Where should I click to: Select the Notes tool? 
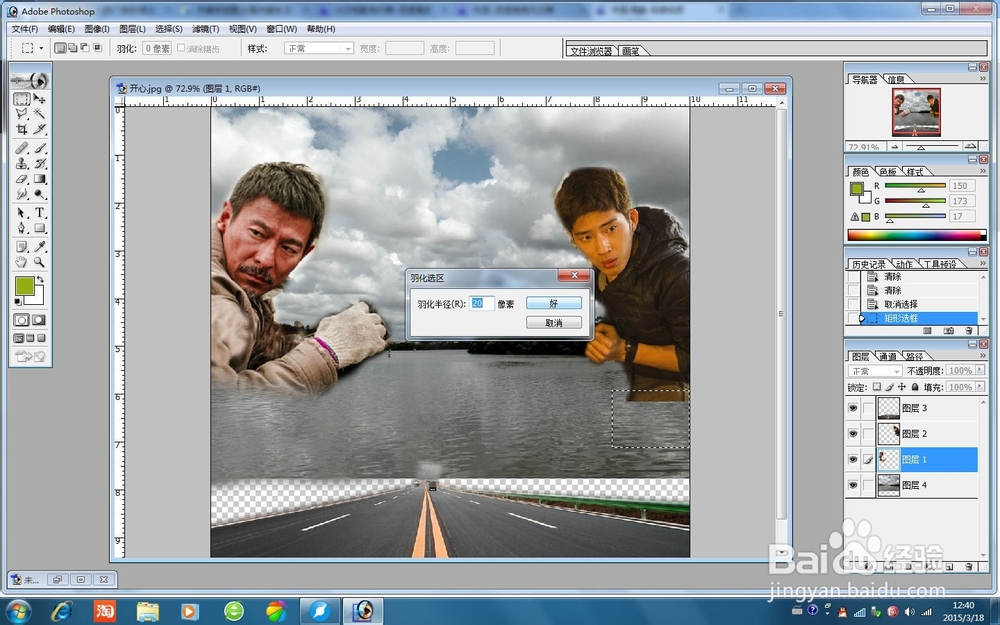[22, 246]
